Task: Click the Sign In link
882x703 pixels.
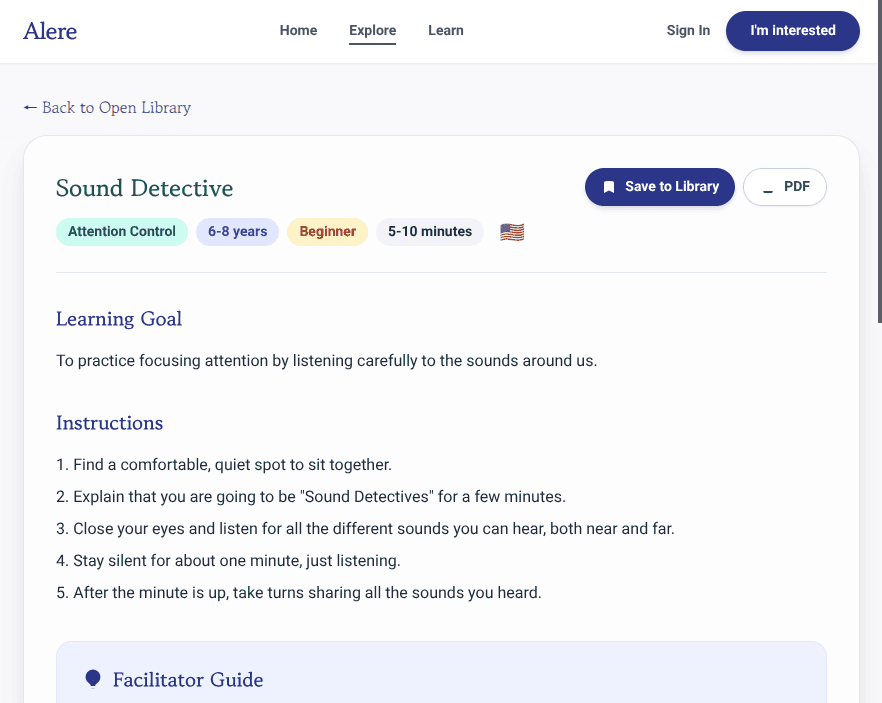Action: point(688,30)
